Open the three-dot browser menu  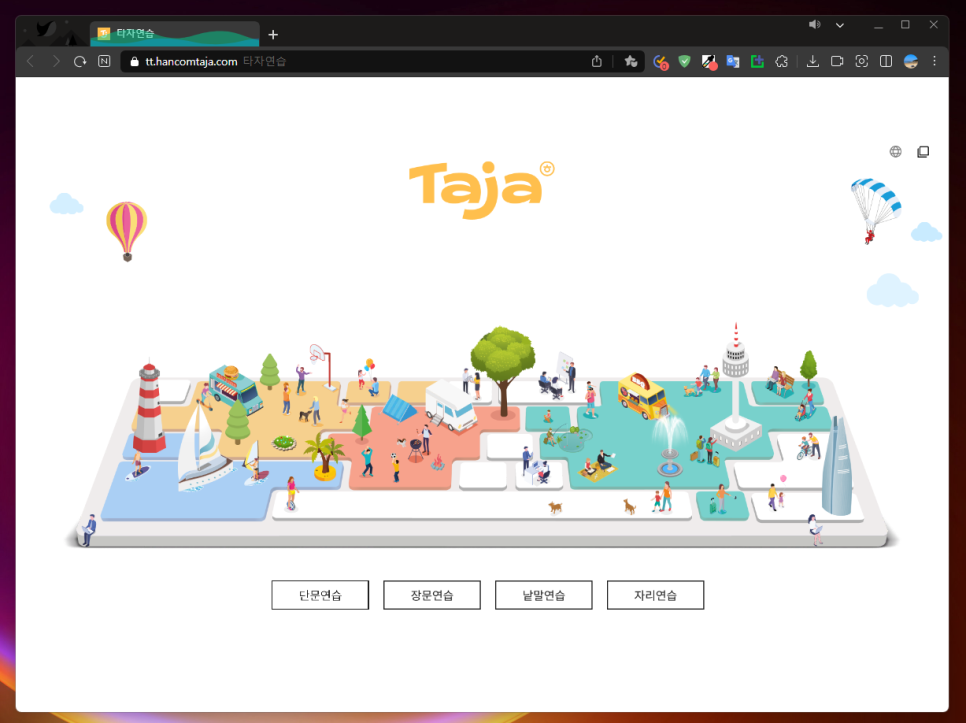point(935,61)
